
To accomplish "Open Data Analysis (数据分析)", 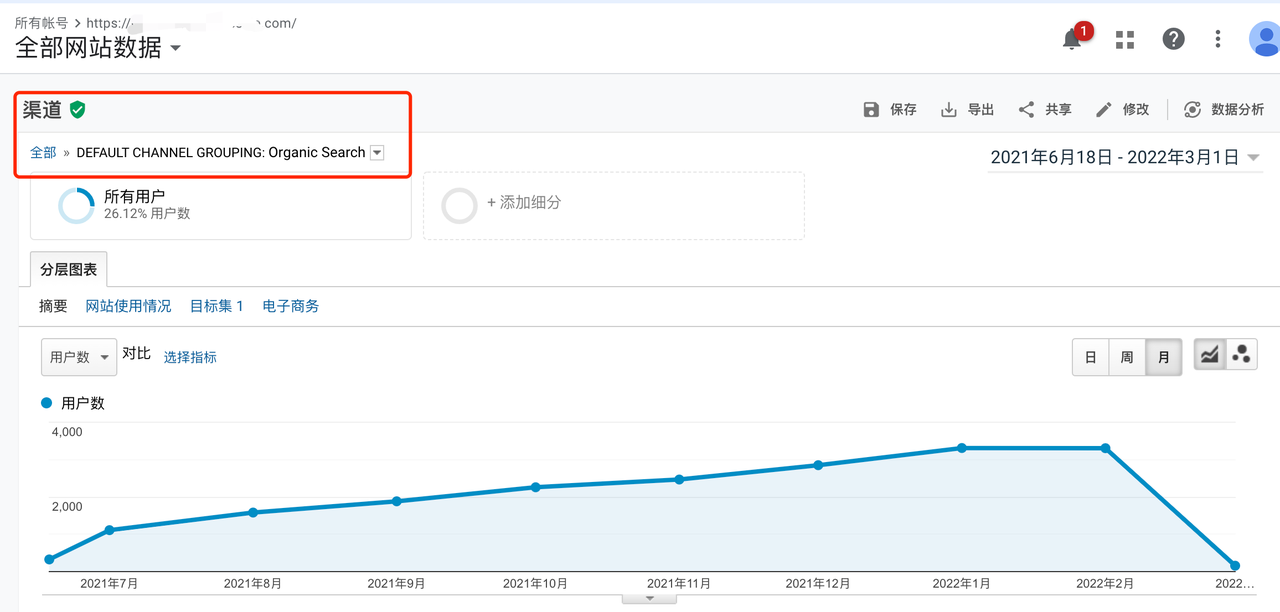I will pyautogui.click(x=1223, y=110).
